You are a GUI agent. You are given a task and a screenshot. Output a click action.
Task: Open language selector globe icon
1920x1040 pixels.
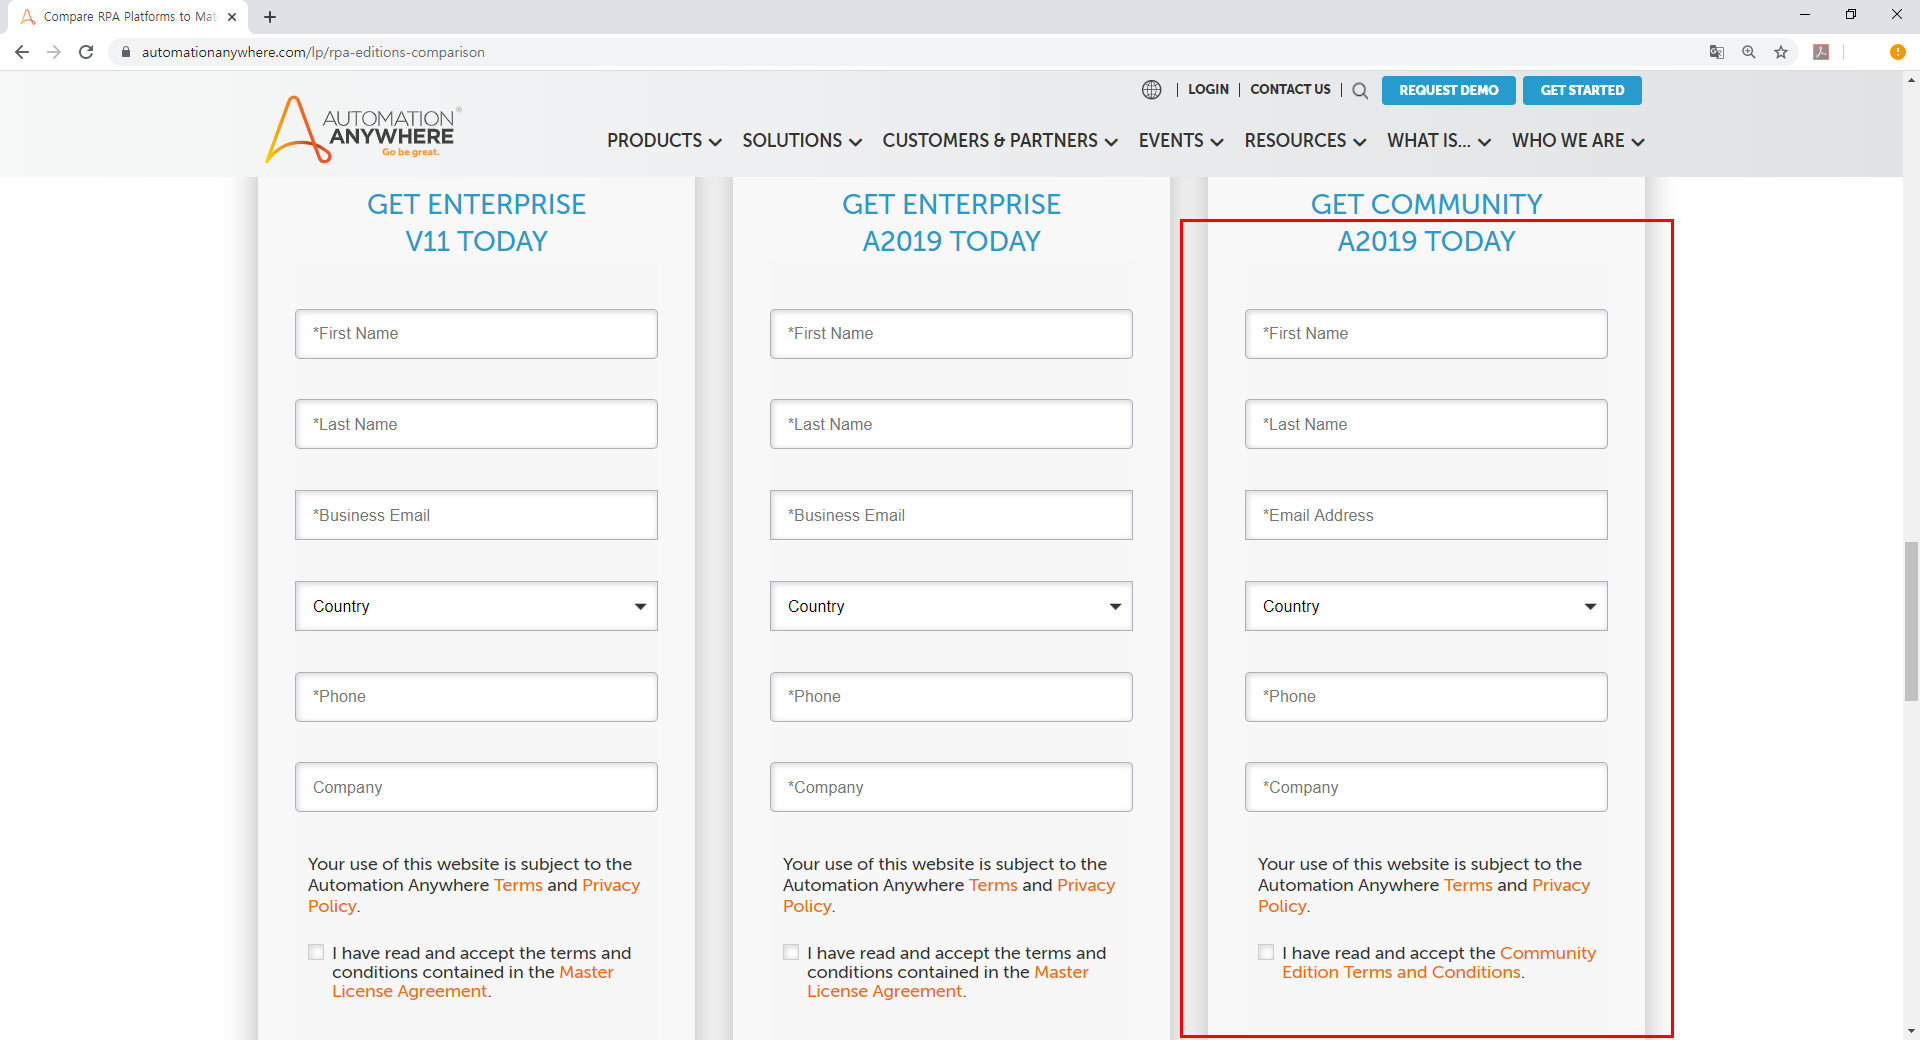[1152, 90]
